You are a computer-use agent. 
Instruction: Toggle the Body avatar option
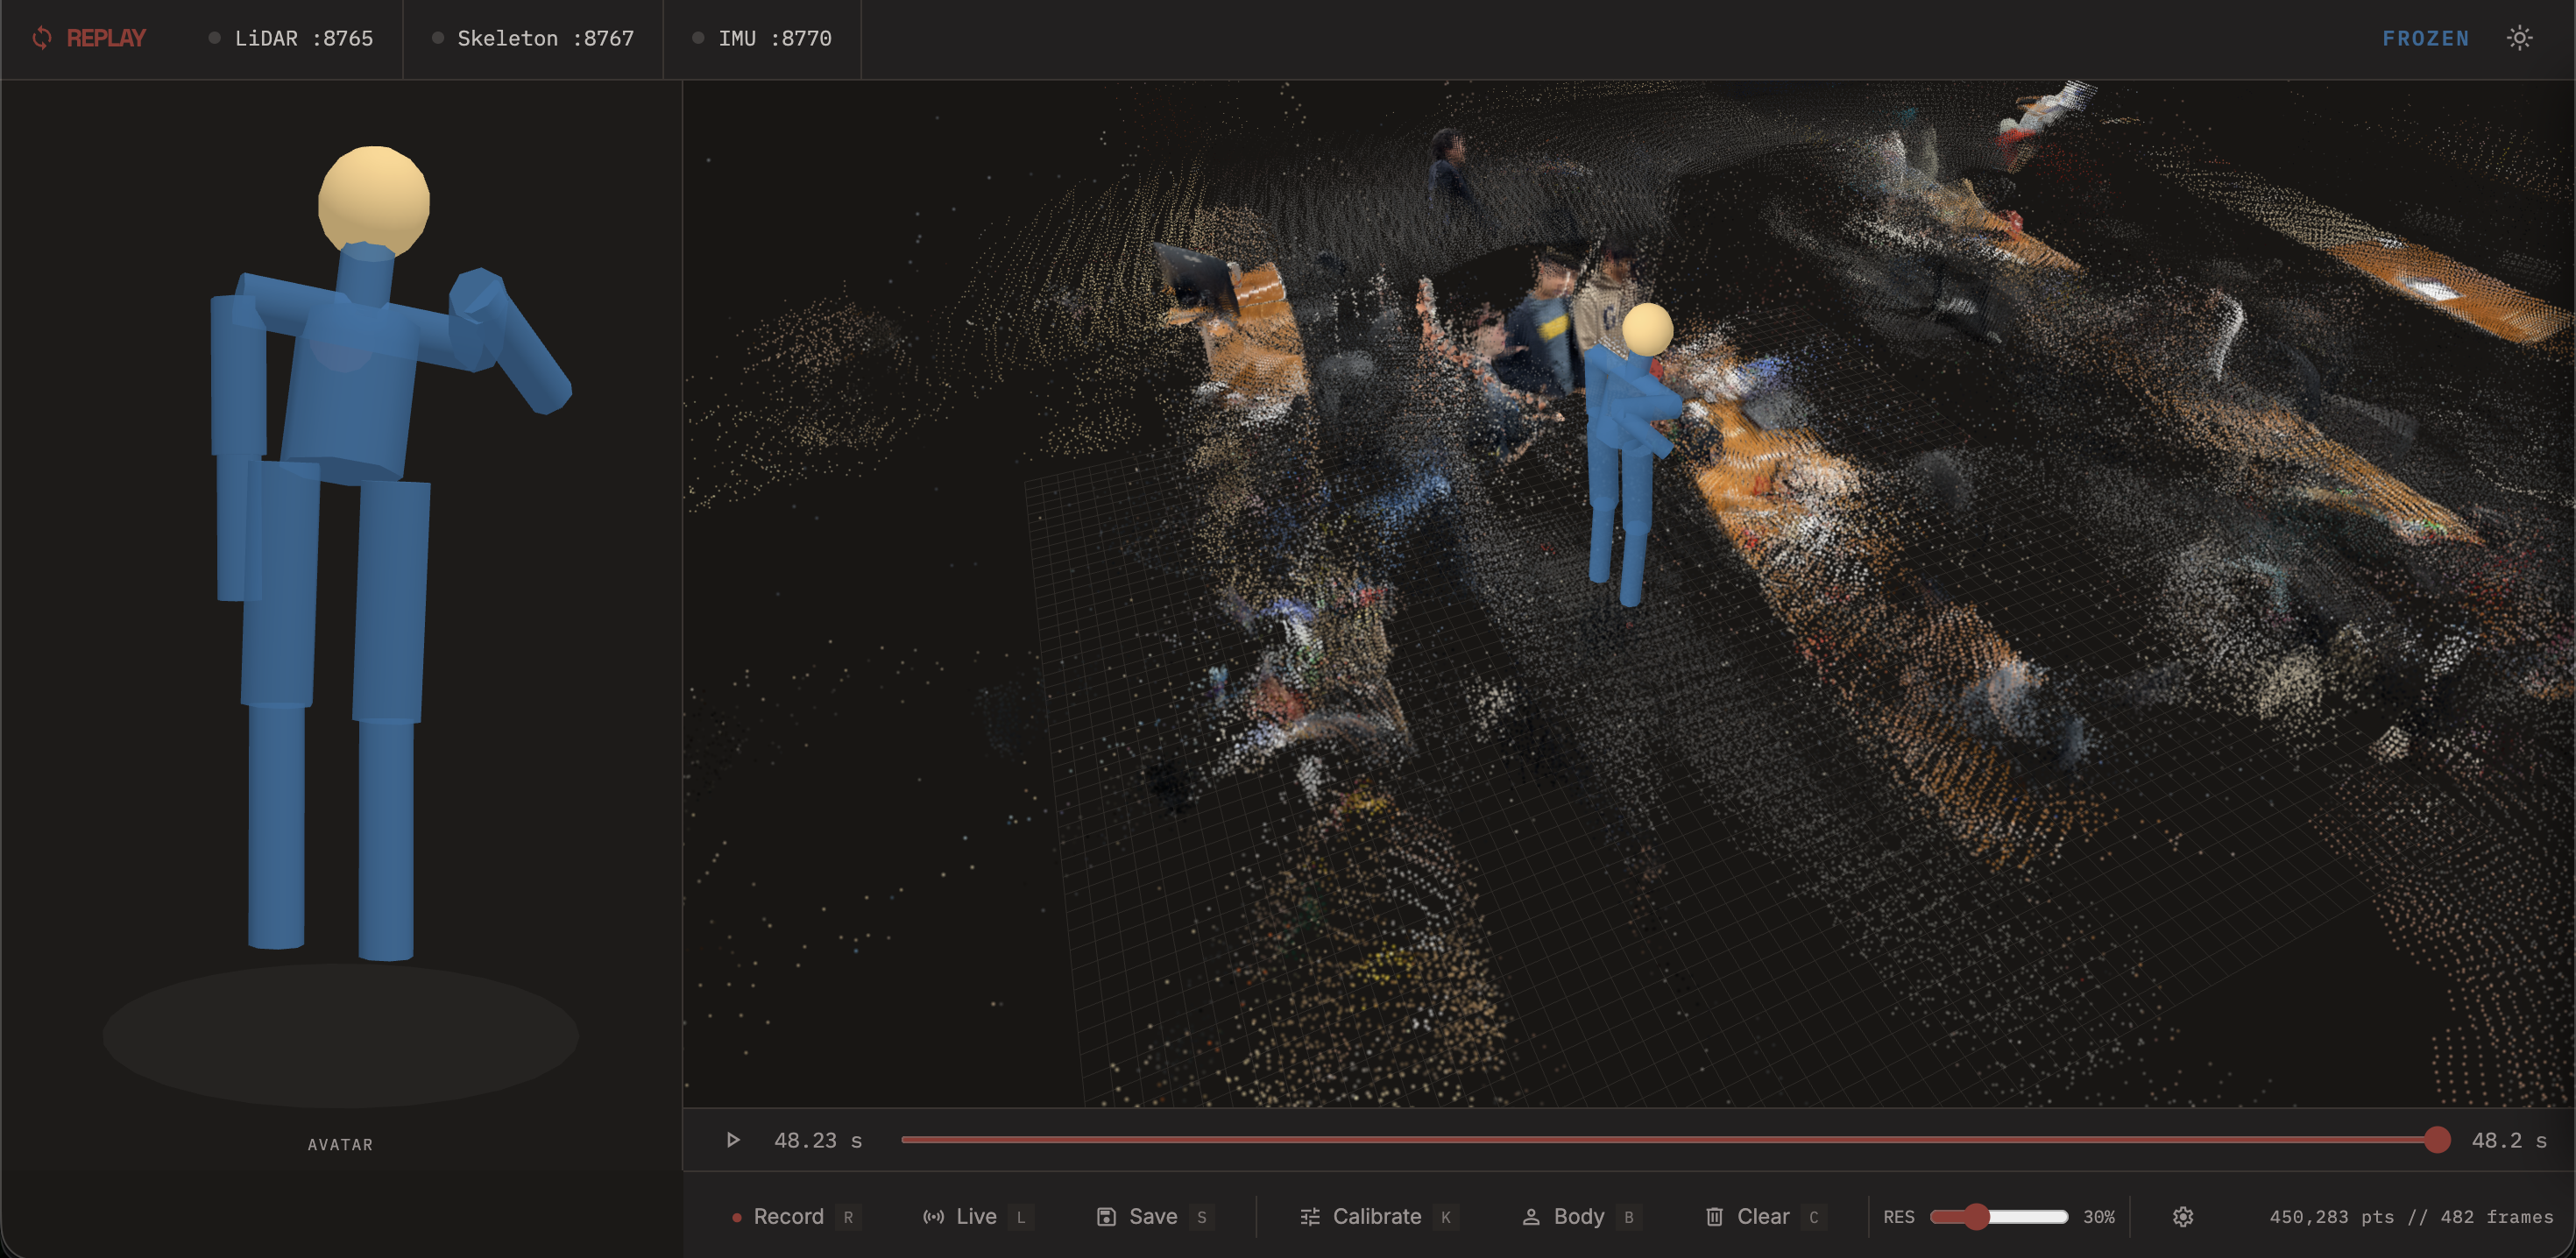[1577, 1216]
